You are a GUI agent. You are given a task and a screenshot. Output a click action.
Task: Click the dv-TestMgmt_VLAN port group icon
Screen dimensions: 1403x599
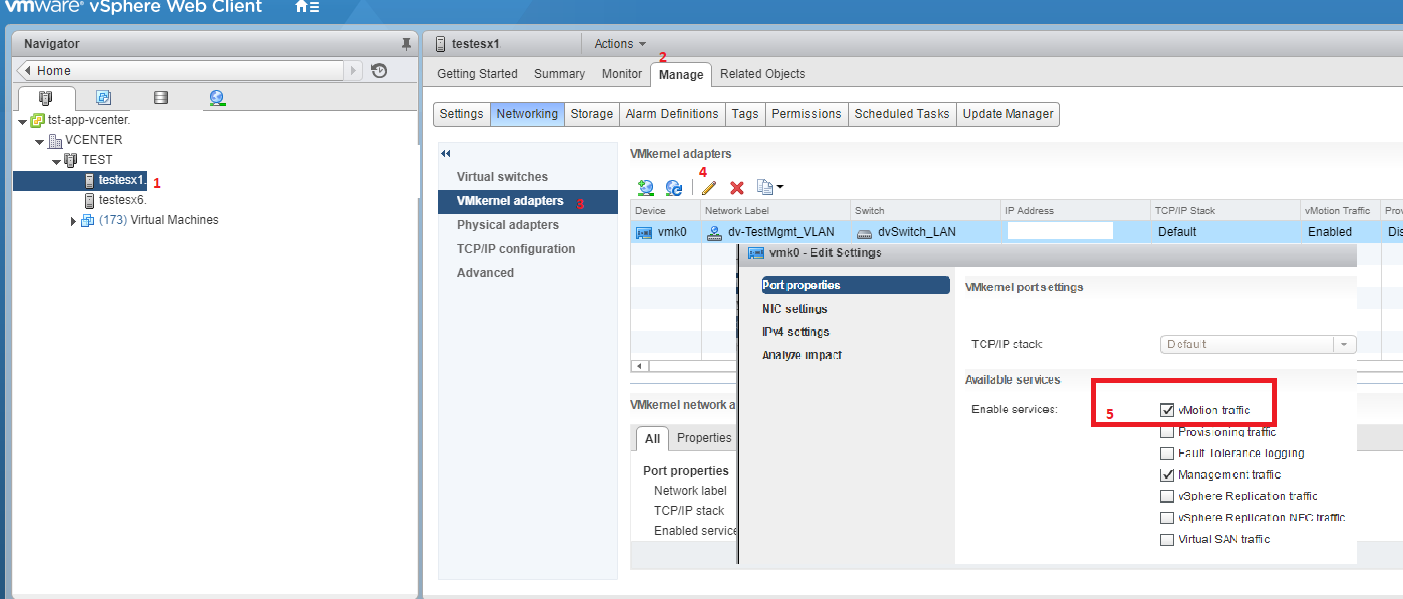point(714,232)
